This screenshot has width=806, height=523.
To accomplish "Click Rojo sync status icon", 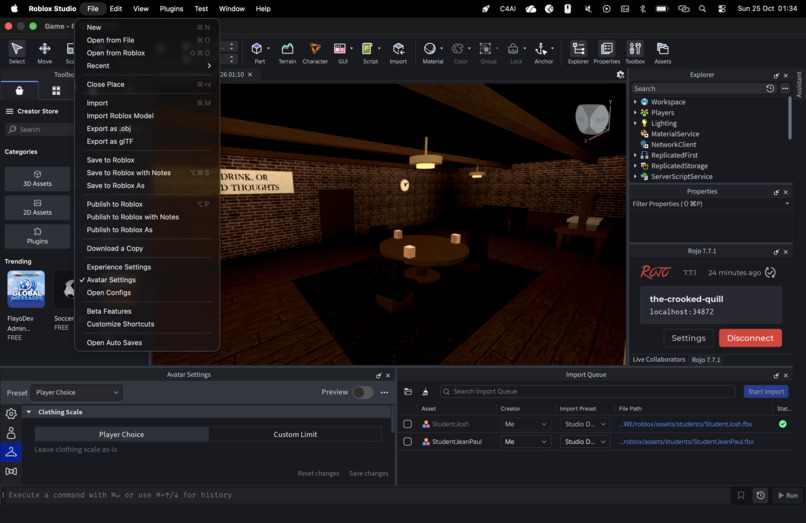I will (x=770, y=273).
